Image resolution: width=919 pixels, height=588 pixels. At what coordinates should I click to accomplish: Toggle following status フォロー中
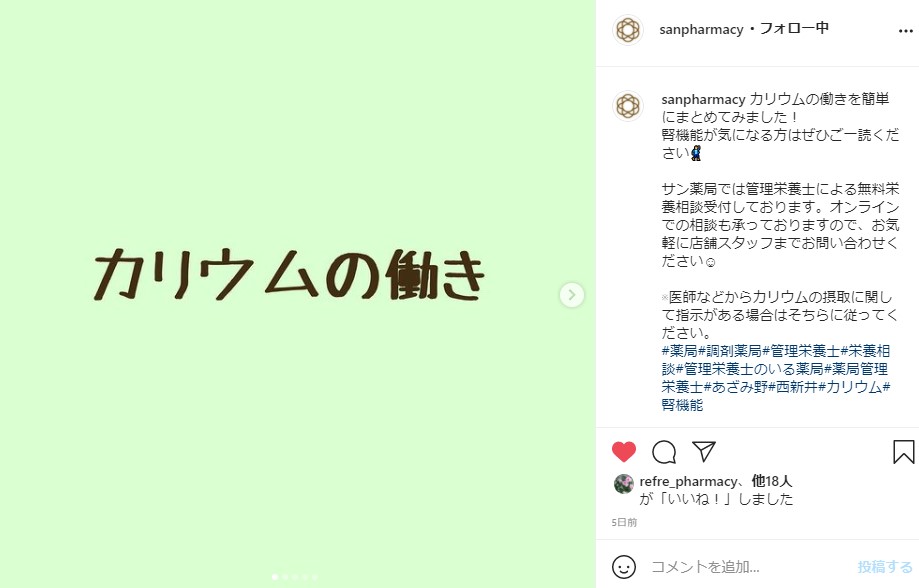(794, 28)
